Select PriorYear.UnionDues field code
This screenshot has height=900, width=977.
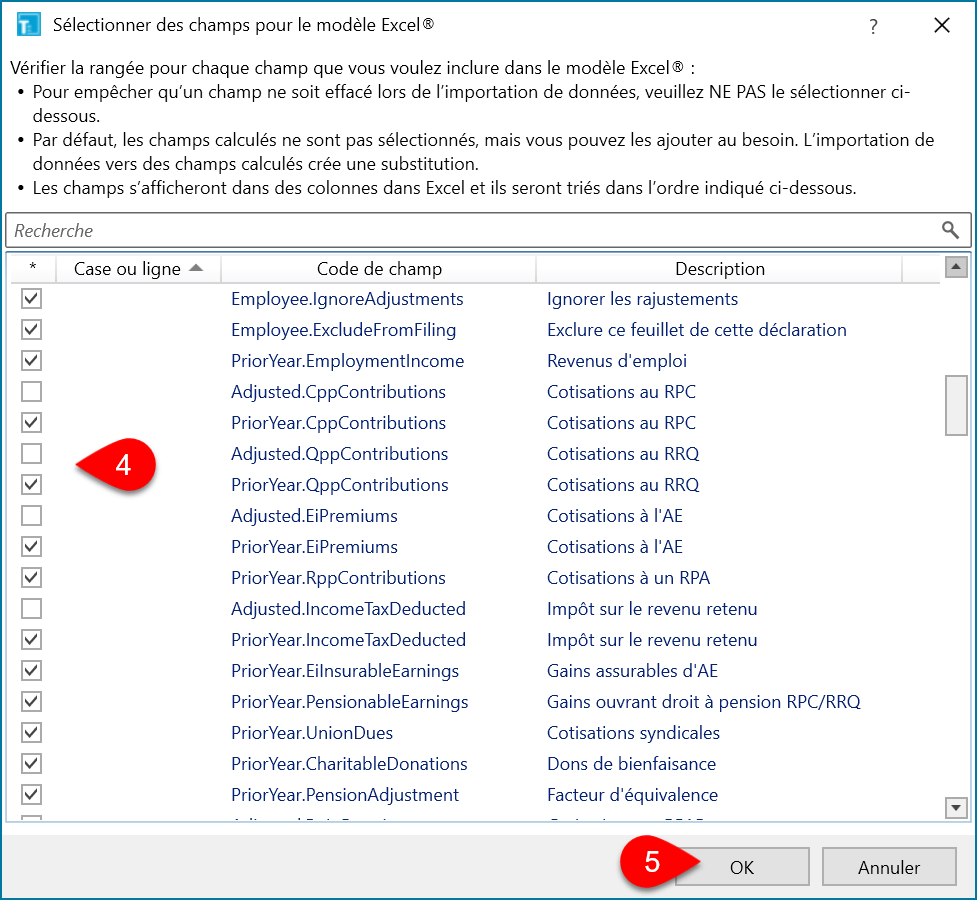pyautogui.click(x=312, y=733)
